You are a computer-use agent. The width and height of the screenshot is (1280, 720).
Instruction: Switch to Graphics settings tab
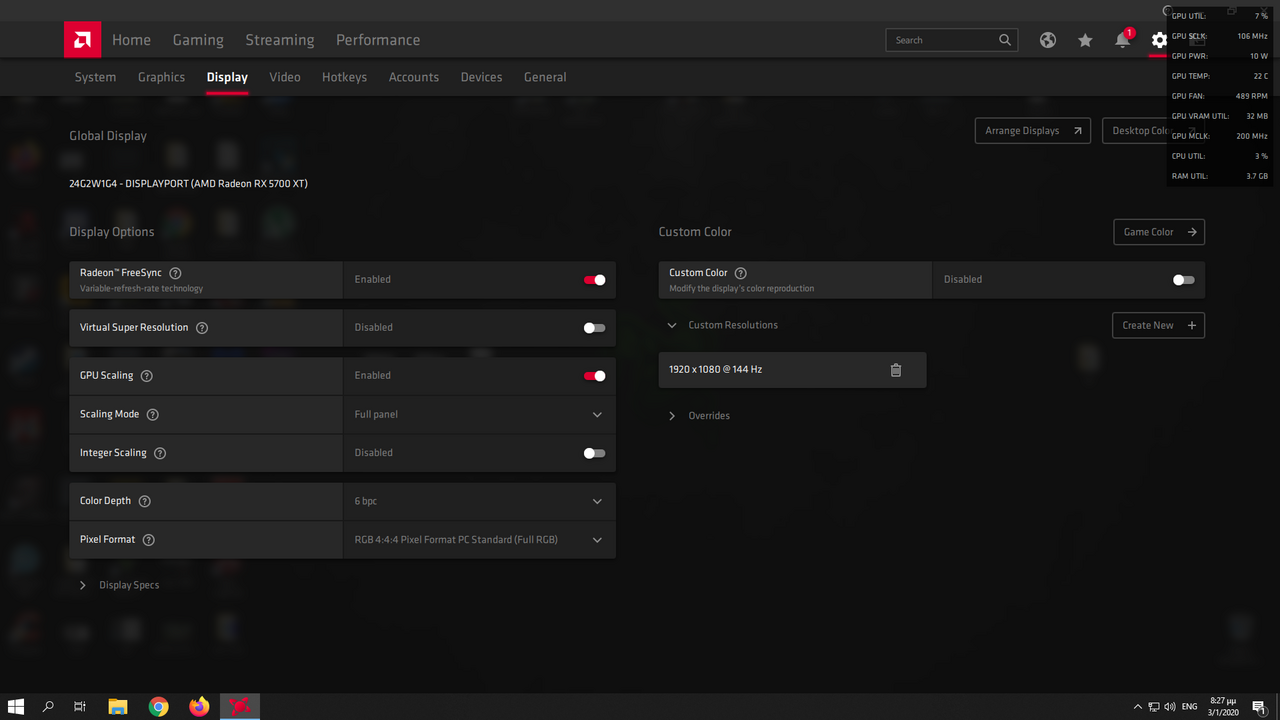[x=161, y=77]
